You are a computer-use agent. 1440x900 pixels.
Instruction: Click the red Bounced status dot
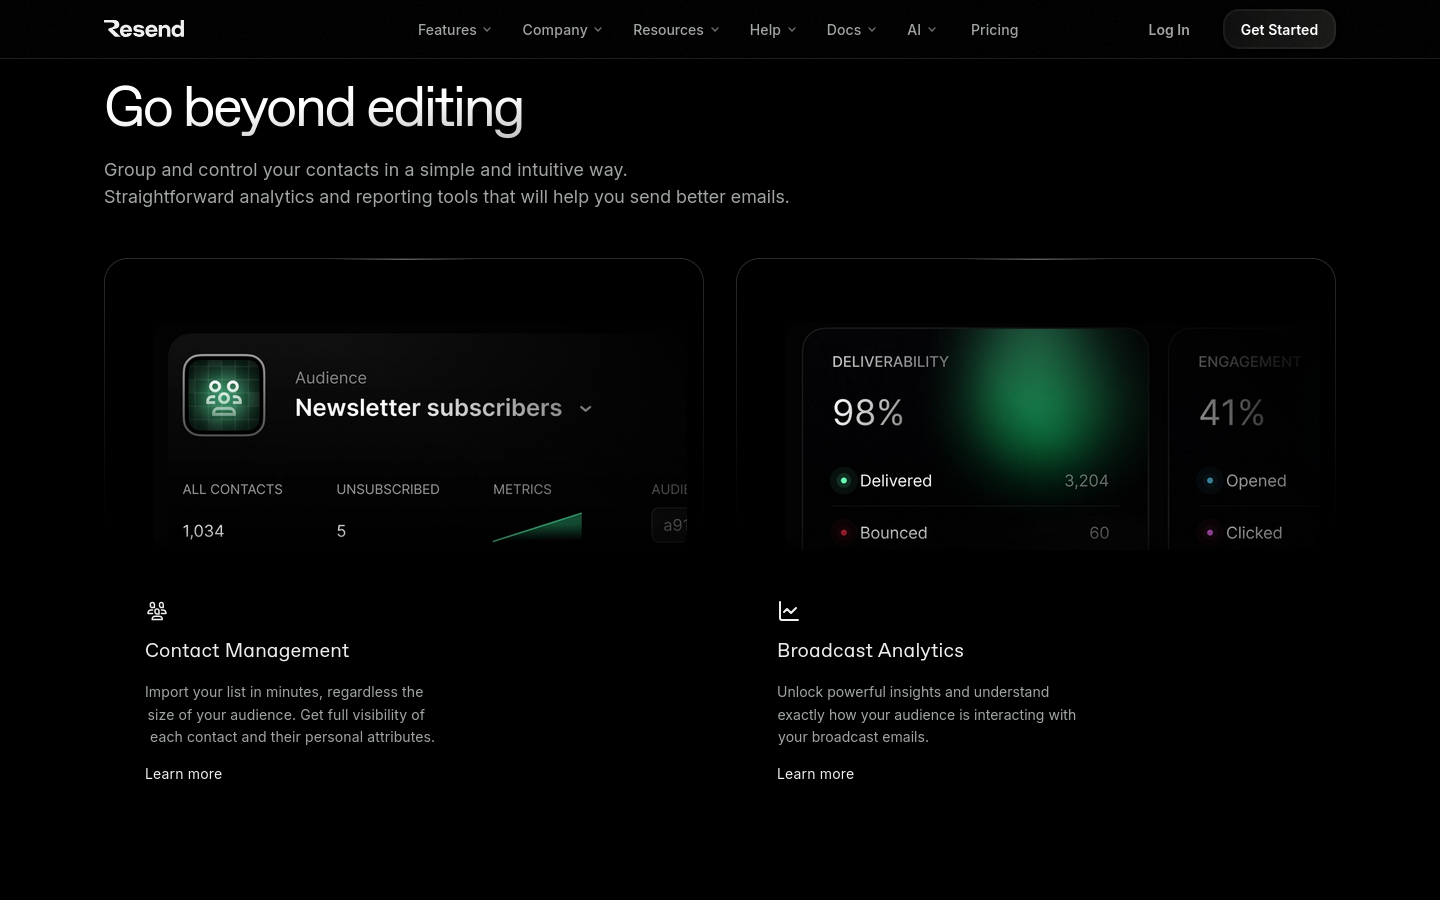pyautogui.click(x=844, y=533)
